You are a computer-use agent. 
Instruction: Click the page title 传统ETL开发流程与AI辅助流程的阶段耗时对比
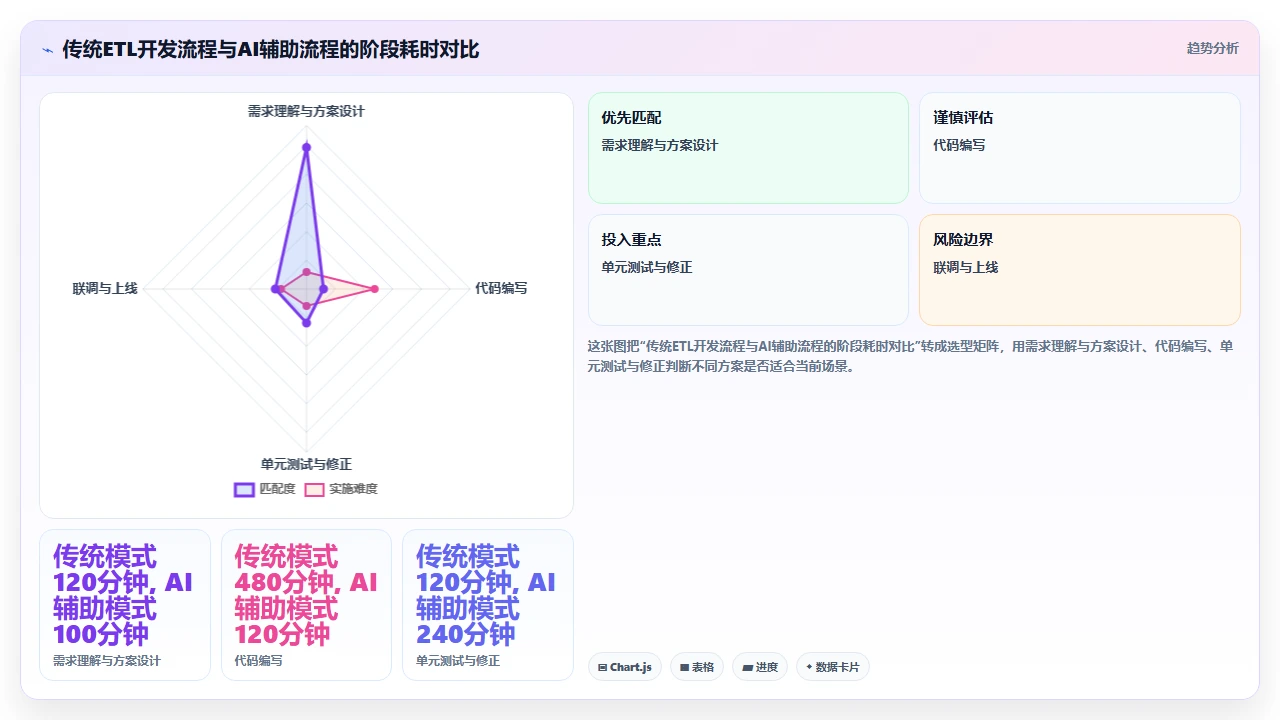tap(271, 49)
